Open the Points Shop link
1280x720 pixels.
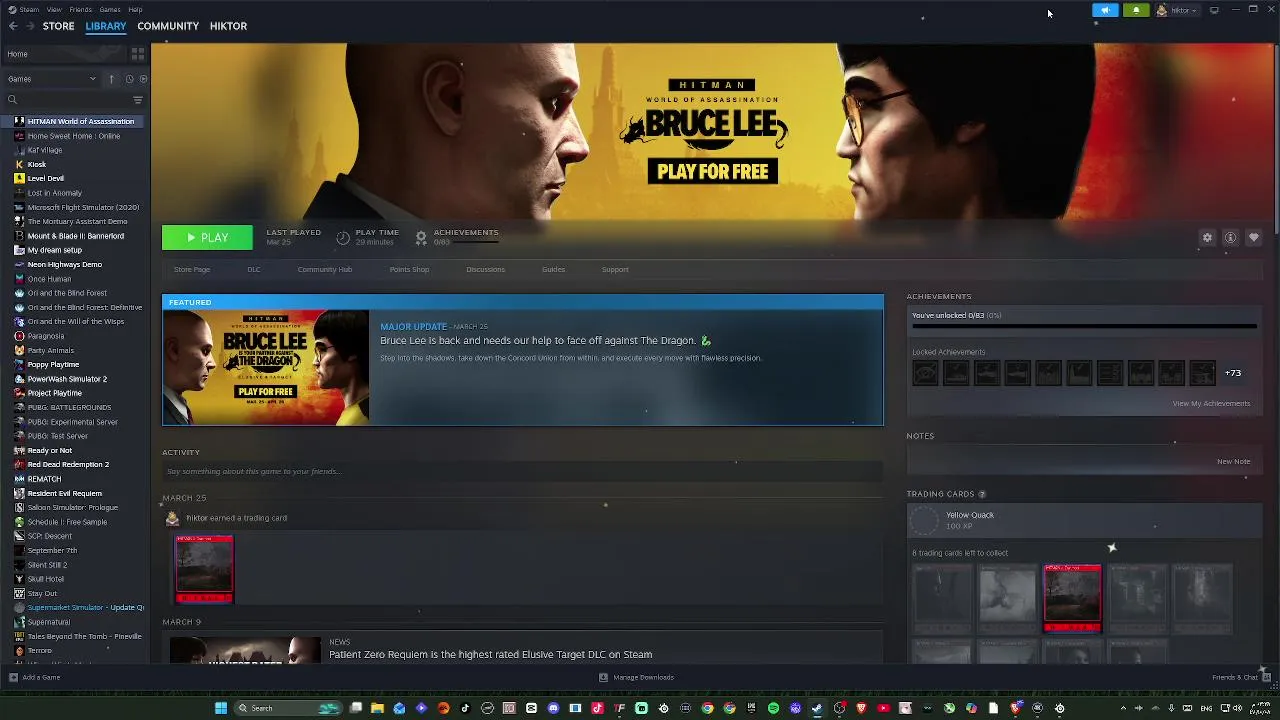click(x=409, y=269)
